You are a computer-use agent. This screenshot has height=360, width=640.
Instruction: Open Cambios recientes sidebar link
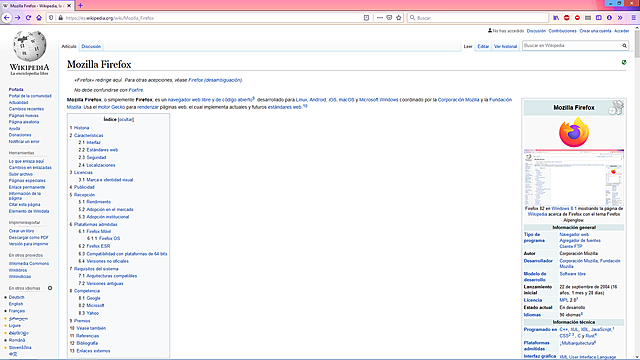pos(26,109)
